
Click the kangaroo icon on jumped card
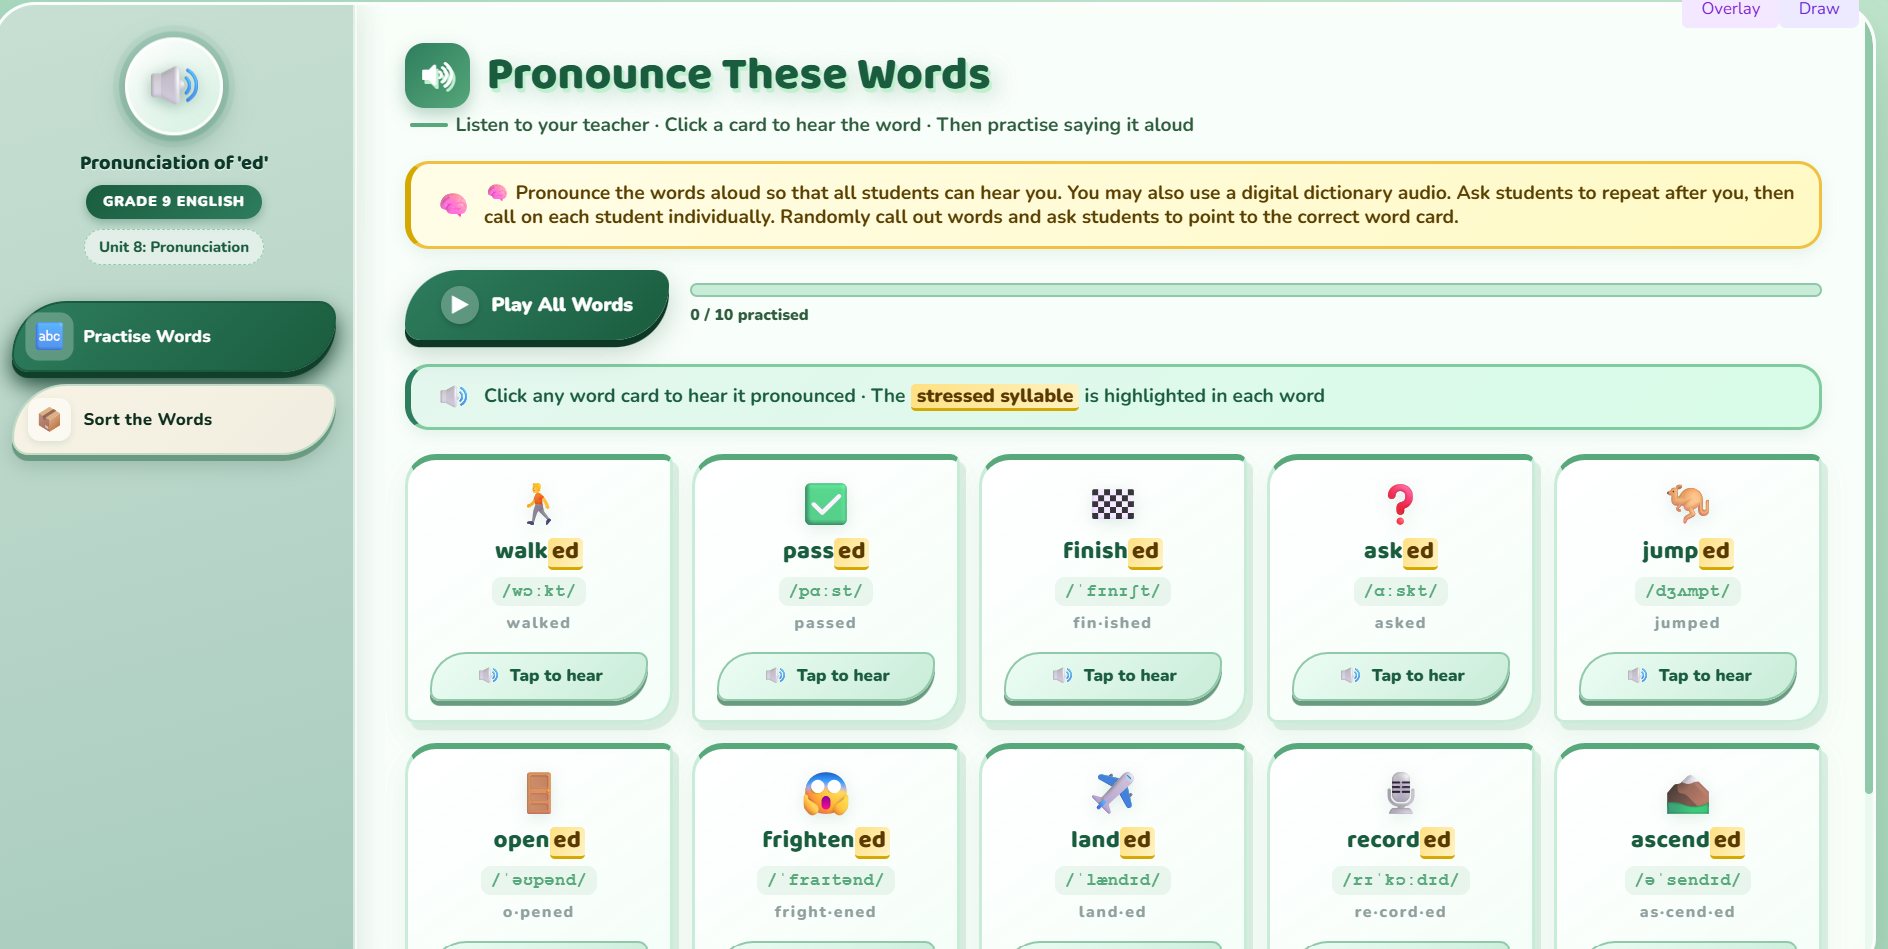pyautogui.click(x=1687, y=504)
